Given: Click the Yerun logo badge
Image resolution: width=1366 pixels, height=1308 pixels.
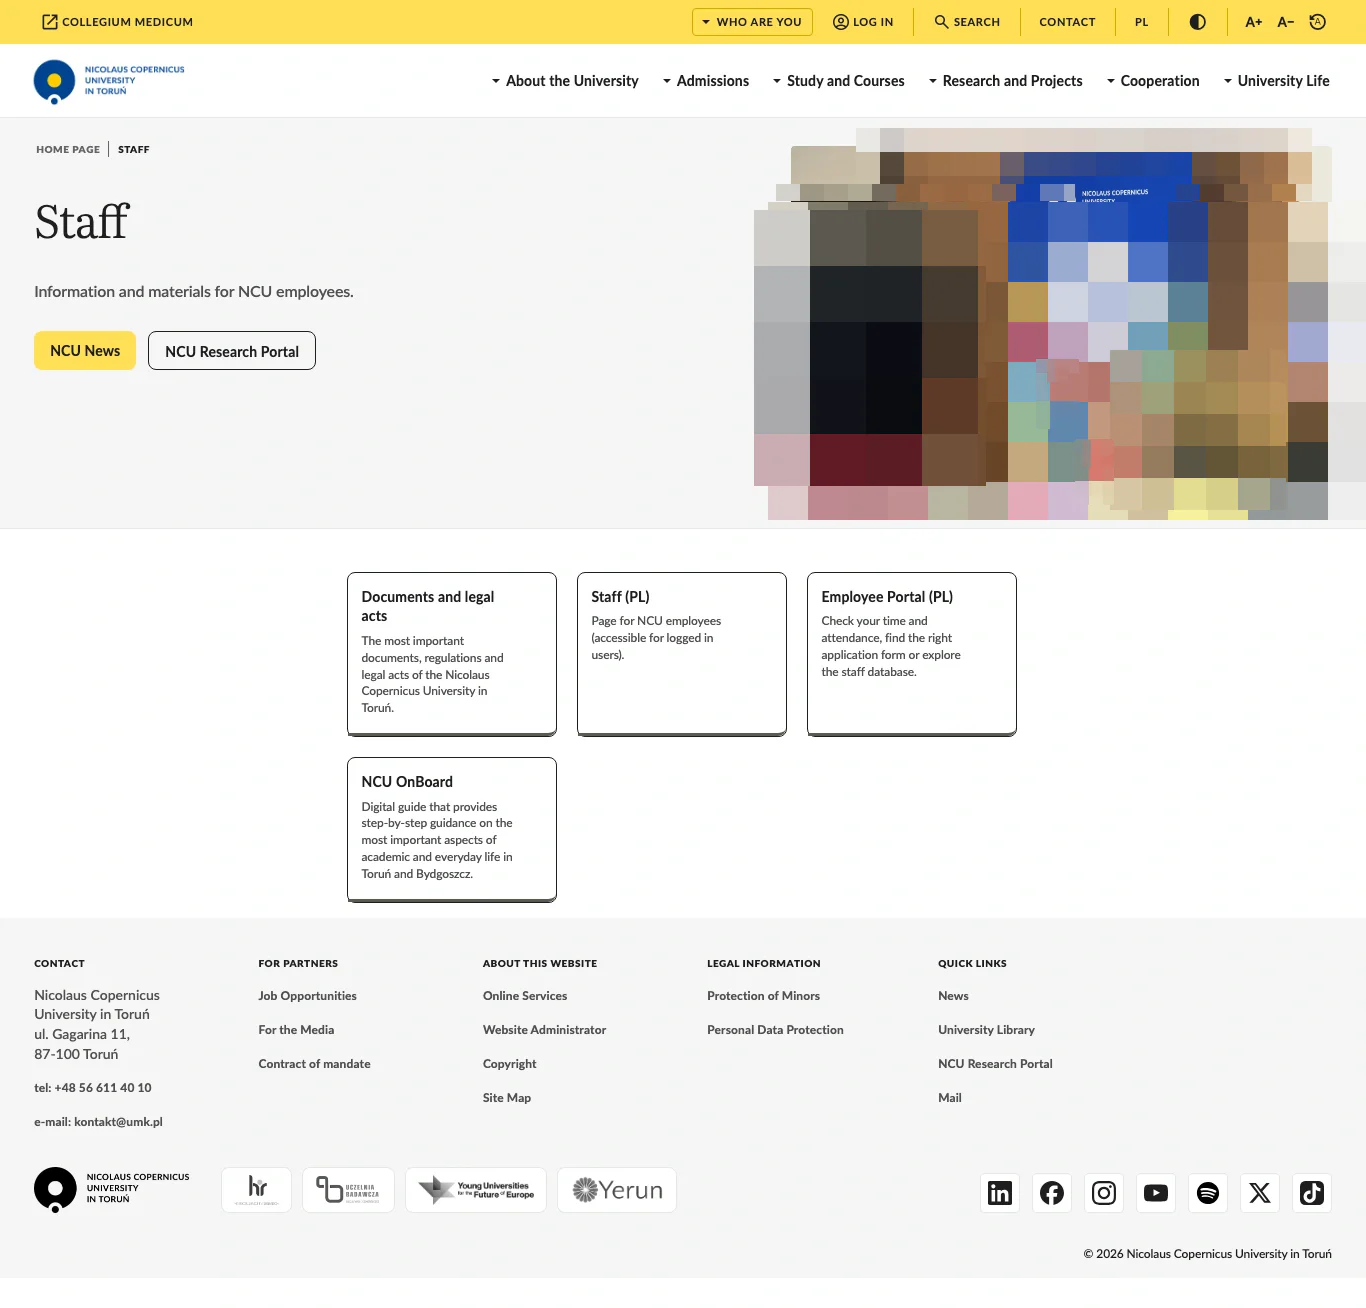Looking at the screenshot, I should [617, 1190].
